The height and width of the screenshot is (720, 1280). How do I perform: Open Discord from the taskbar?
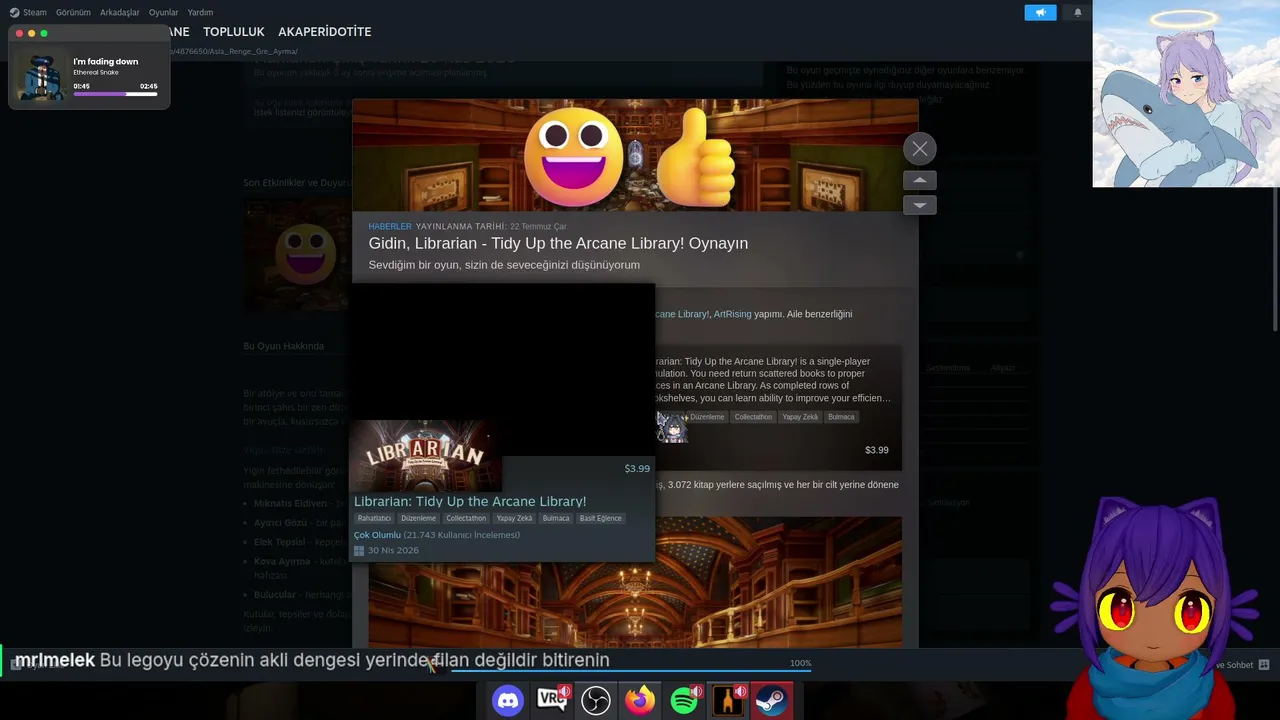(x=508, y=700)
